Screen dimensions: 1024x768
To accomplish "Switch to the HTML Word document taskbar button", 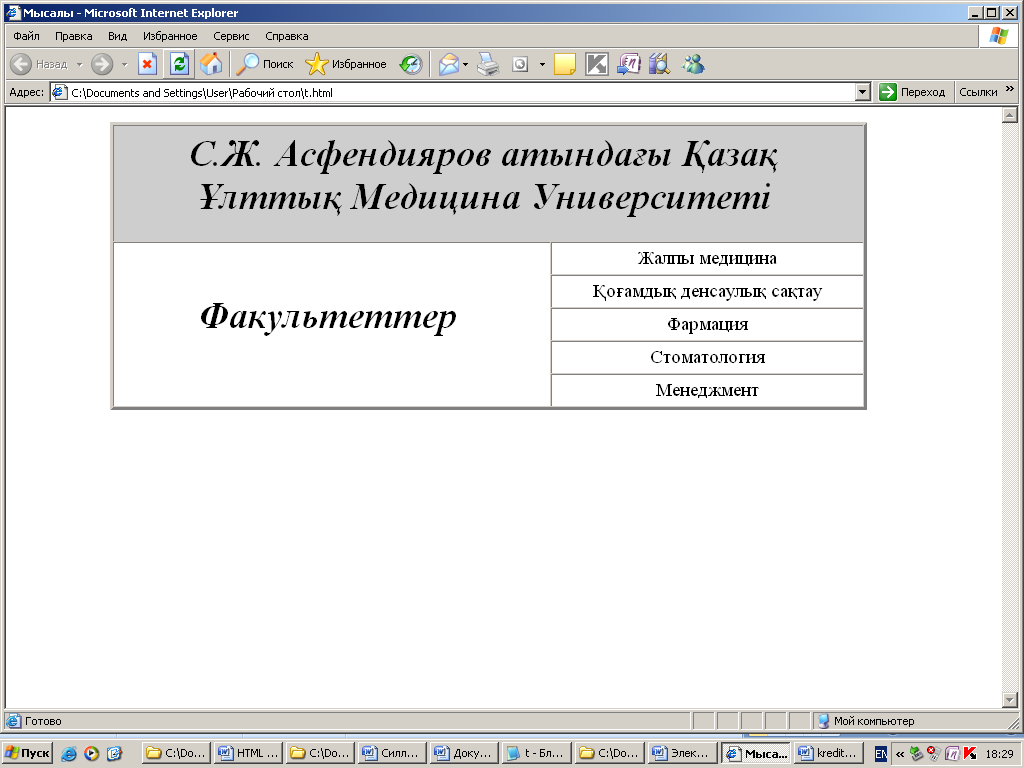I will 249,753.
